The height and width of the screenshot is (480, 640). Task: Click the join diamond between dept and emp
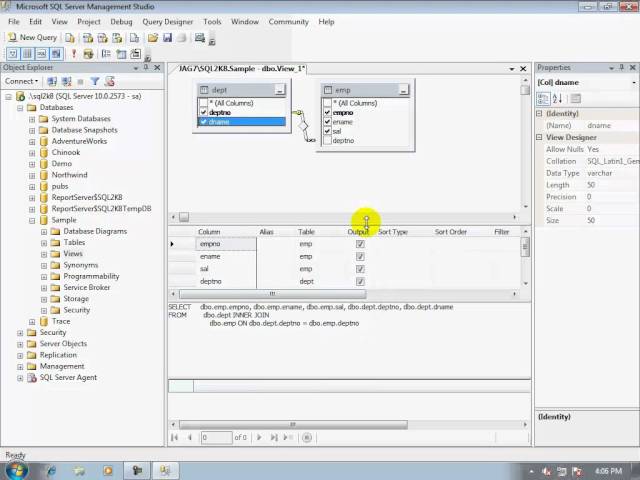coord(303,126)
